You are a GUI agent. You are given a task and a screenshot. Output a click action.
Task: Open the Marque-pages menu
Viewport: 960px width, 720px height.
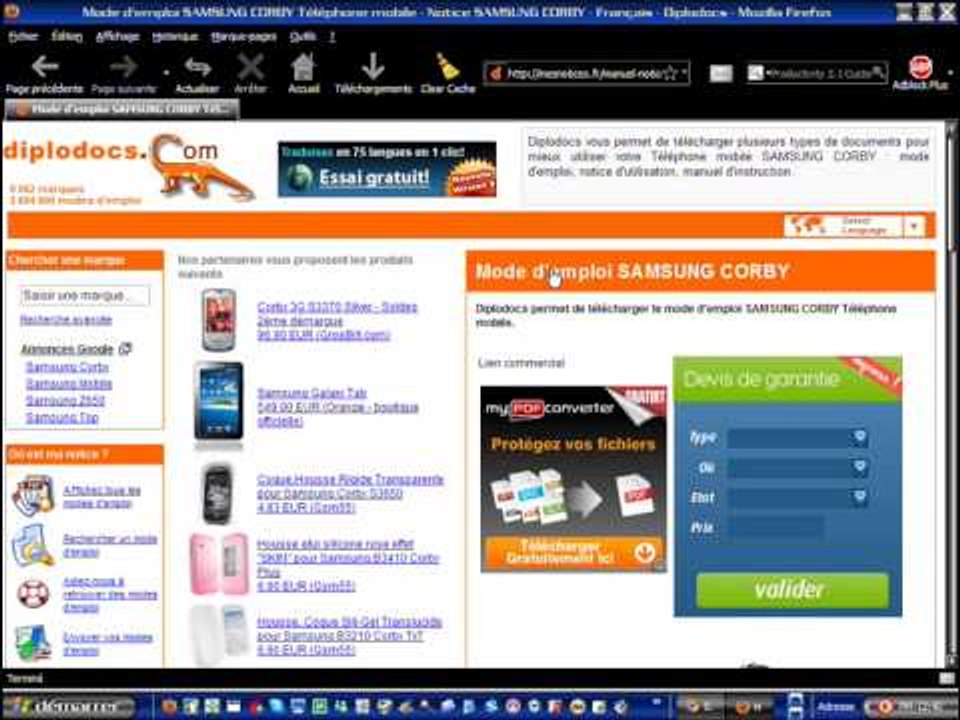pyautogui.click(x=244, y=37)
